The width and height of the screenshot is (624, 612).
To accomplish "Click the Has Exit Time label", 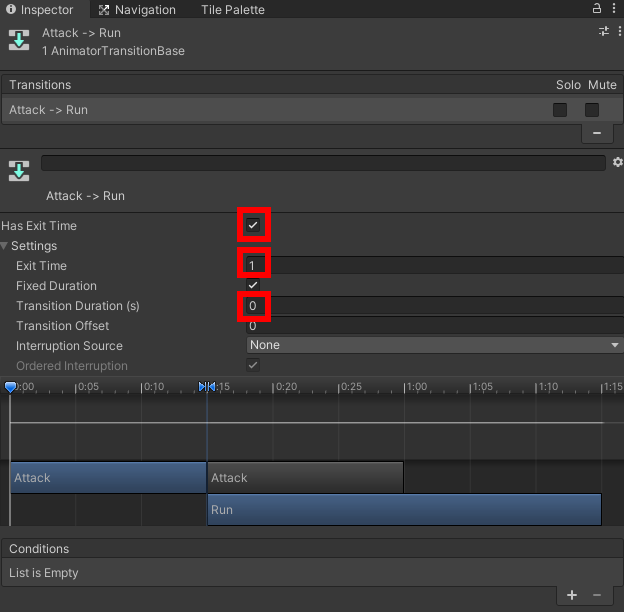I will tap(39, 226).
